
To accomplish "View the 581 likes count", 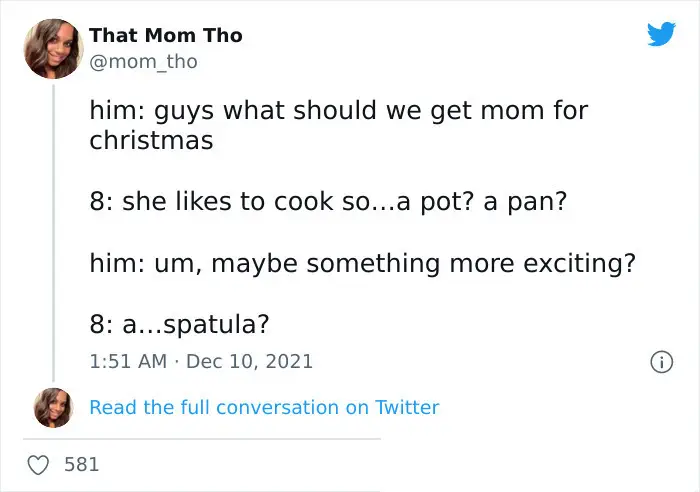I will point(82,464).
